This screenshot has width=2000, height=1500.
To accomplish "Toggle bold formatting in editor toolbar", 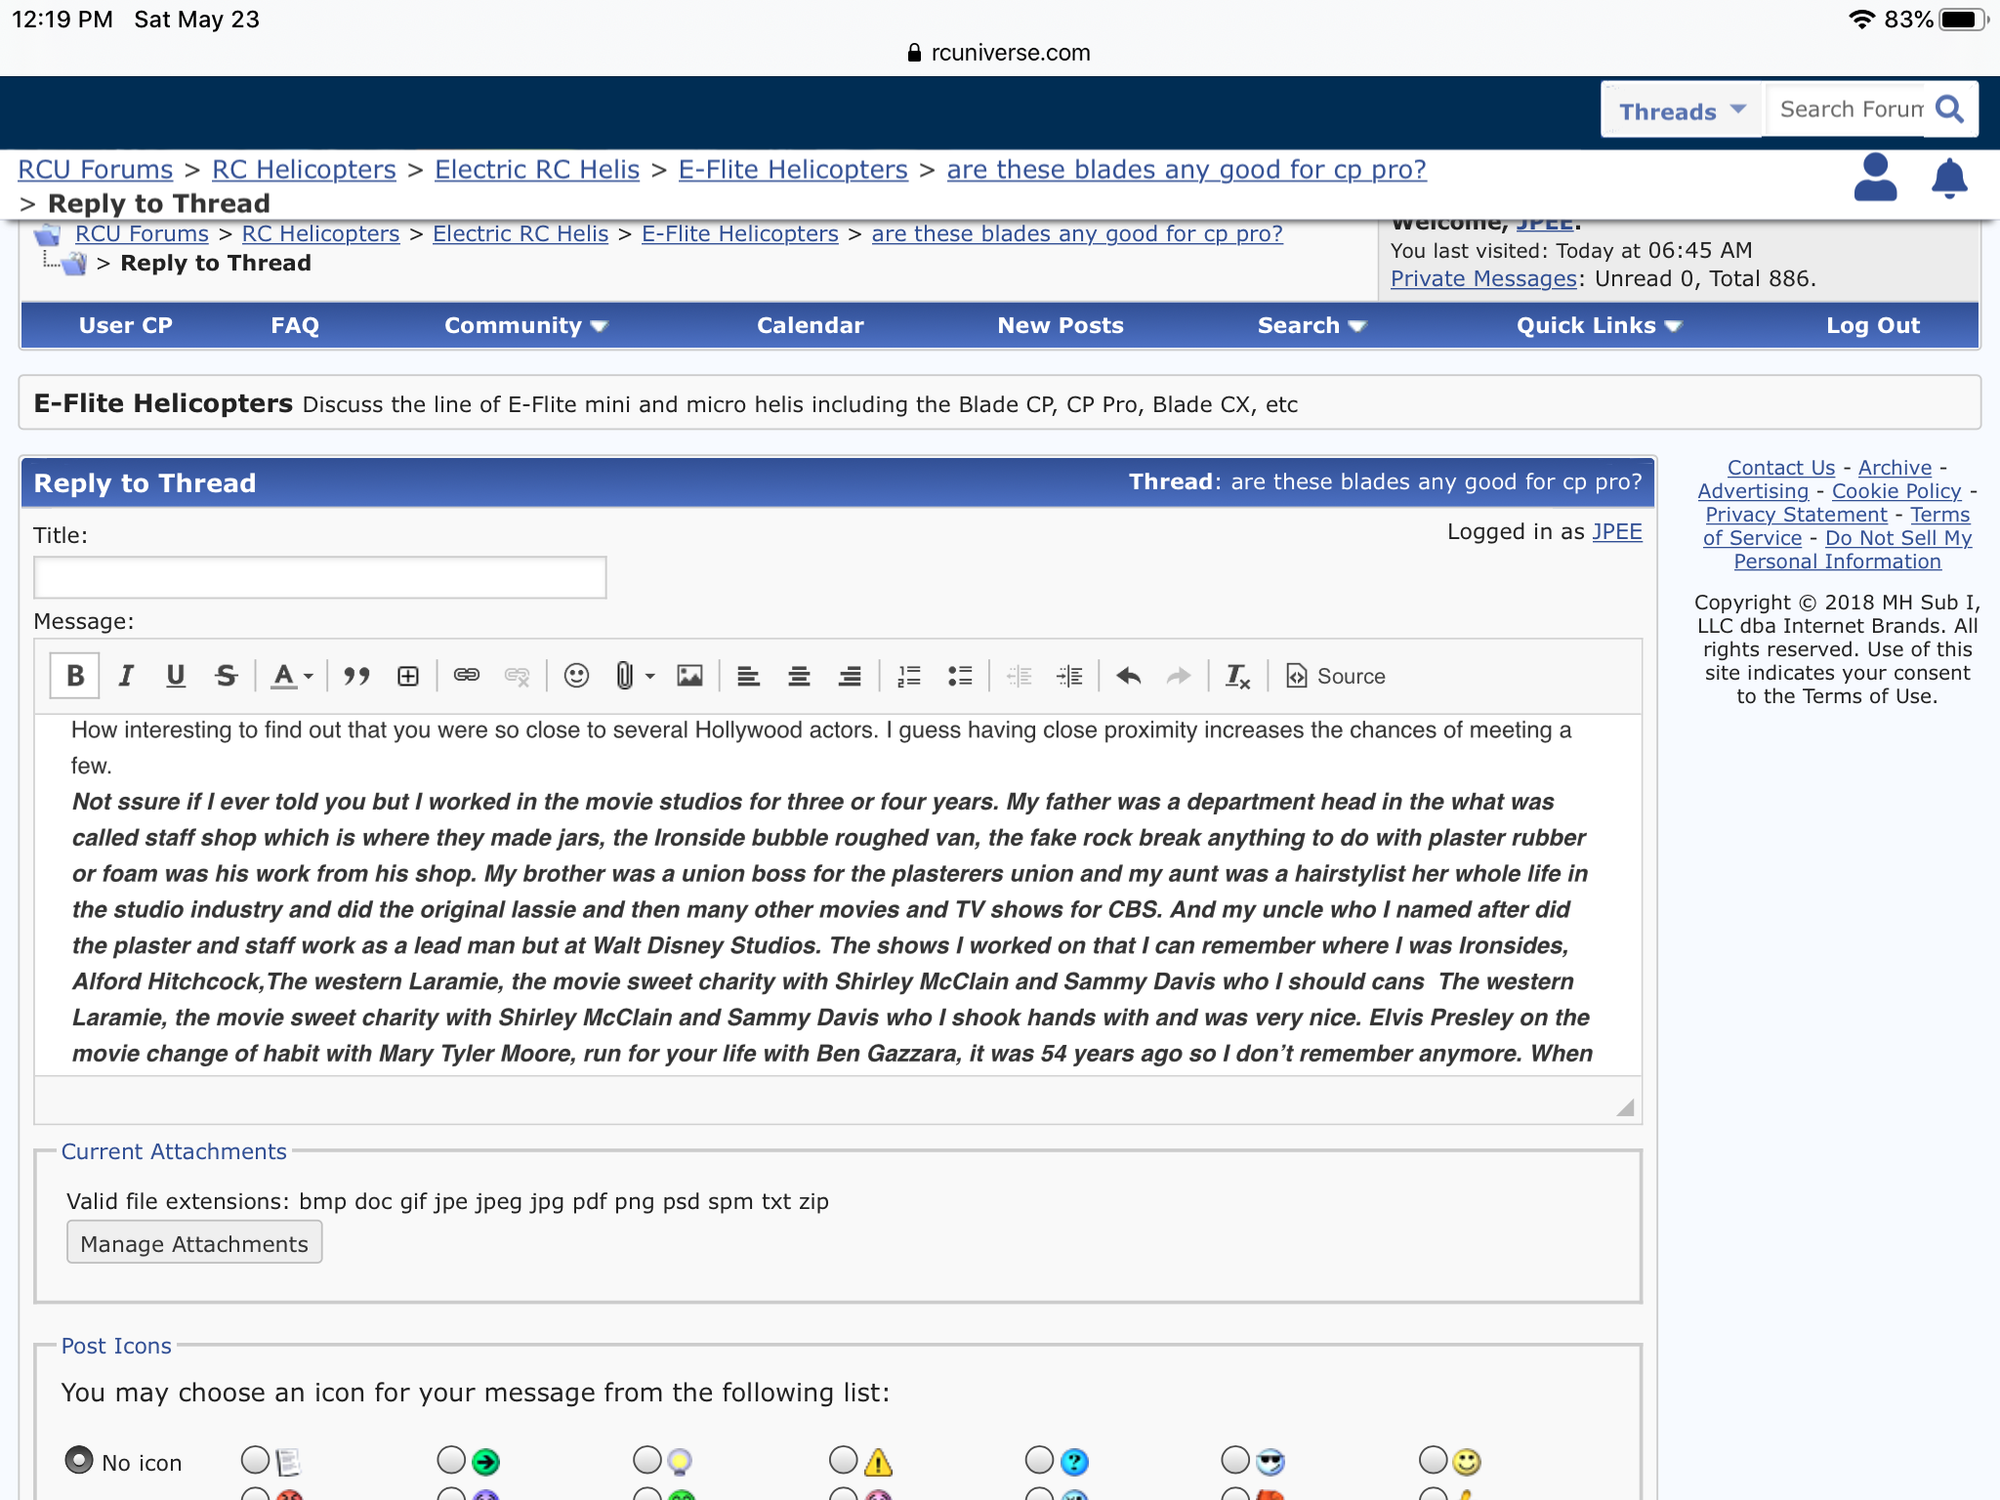I will click(75, 676).
